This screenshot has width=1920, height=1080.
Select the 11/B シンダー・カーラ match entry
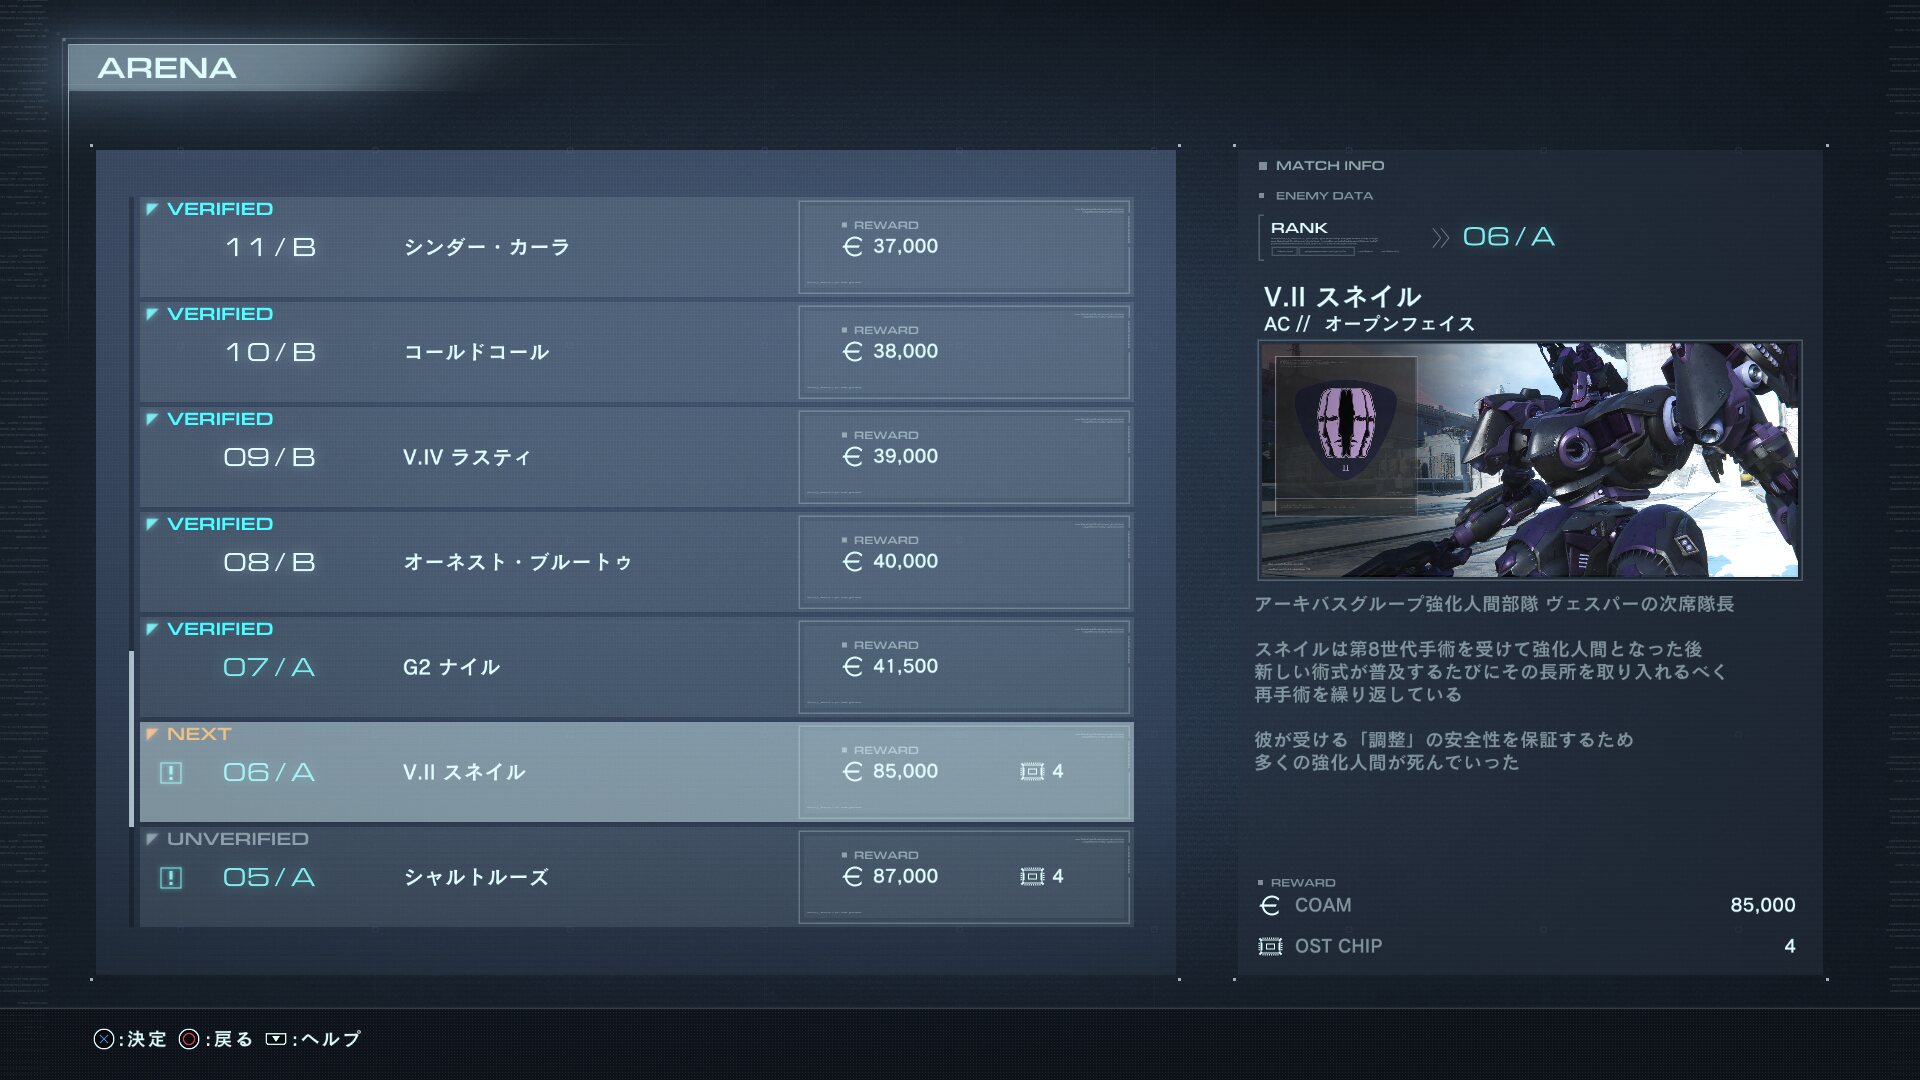tap(636, 247)
